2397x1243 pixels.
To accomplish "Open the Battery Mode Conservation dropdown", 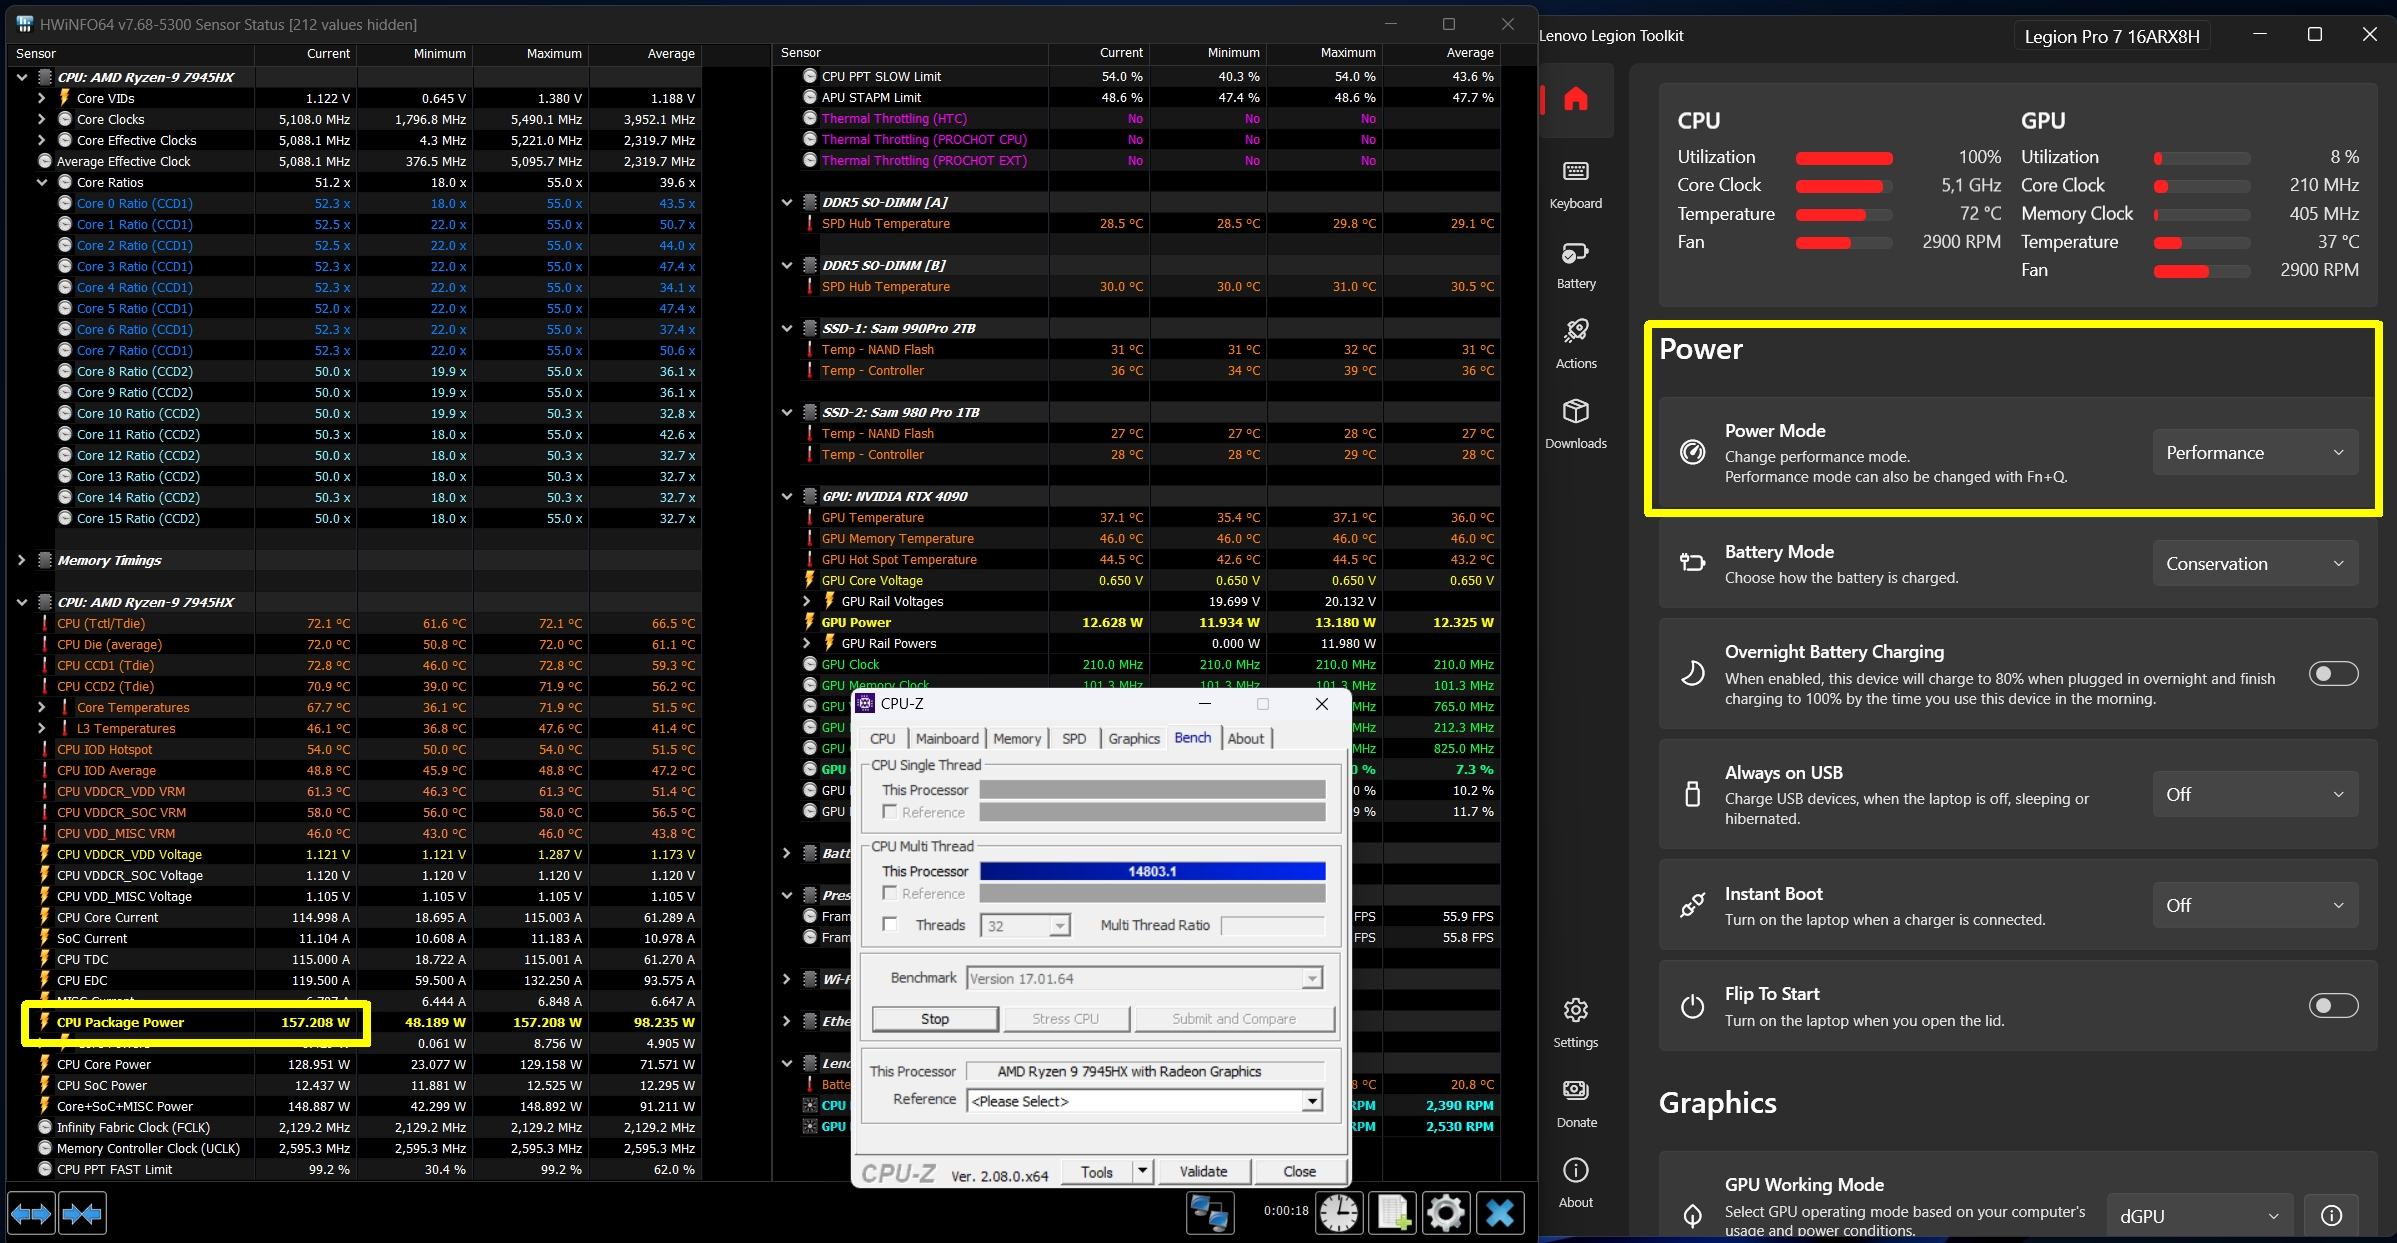I will click(2254, 564).
